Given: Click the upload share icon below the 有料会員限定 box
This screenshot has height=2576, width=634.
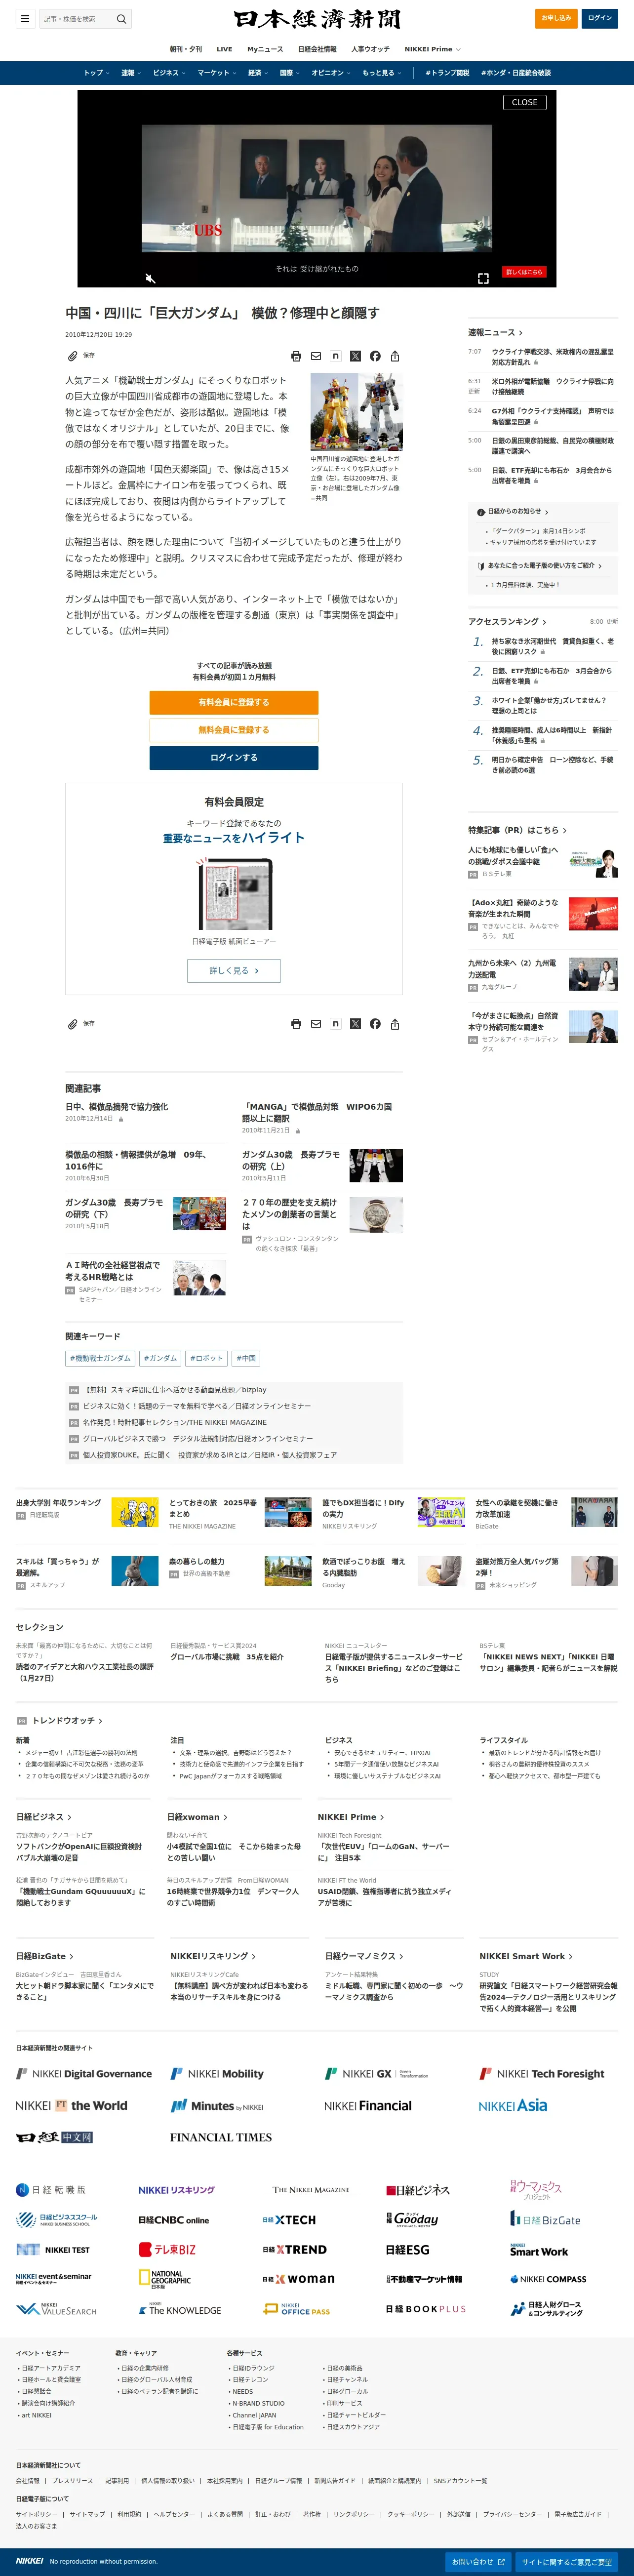Looking at the screenshot, I should pyautogui.click(x=395, y=1024).
